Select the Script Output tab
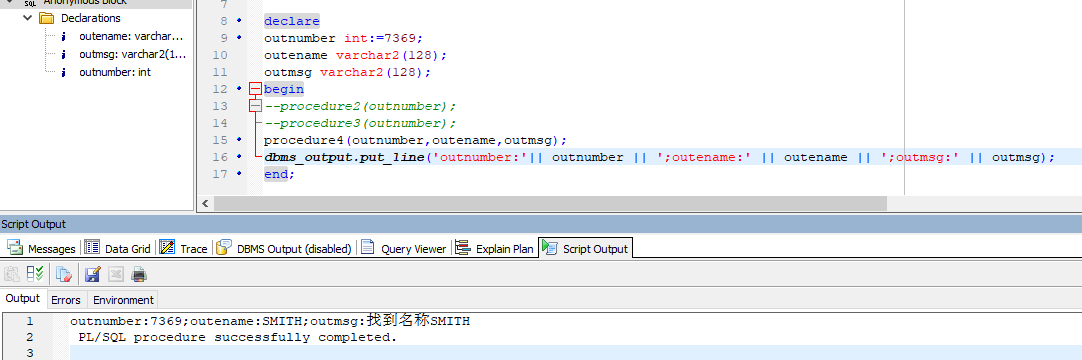This screenshot has width=1082, height=360. [585, 248]
